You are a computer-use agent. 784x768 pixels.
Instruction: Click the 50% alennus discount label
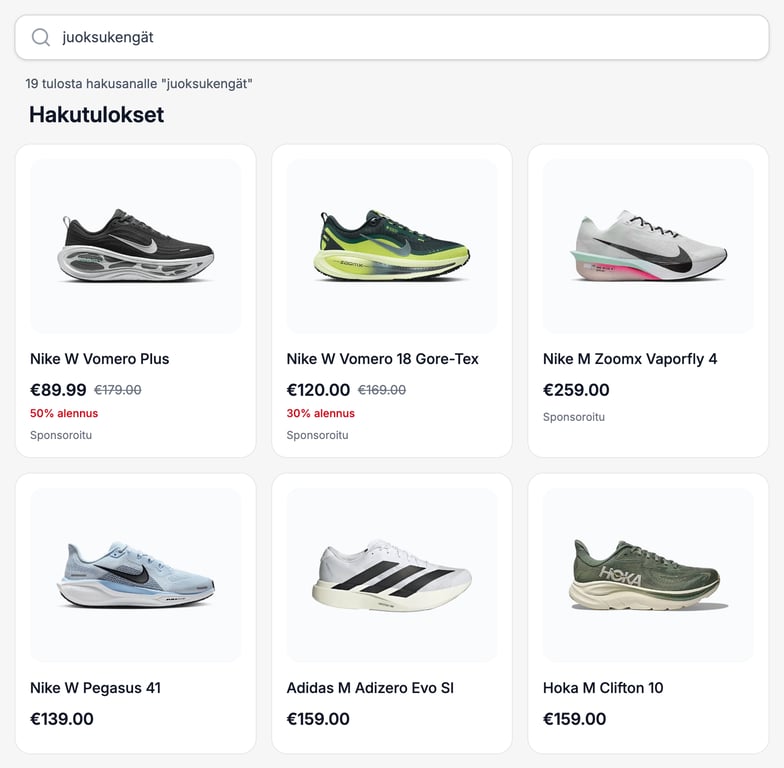click(x=64, y=413)
